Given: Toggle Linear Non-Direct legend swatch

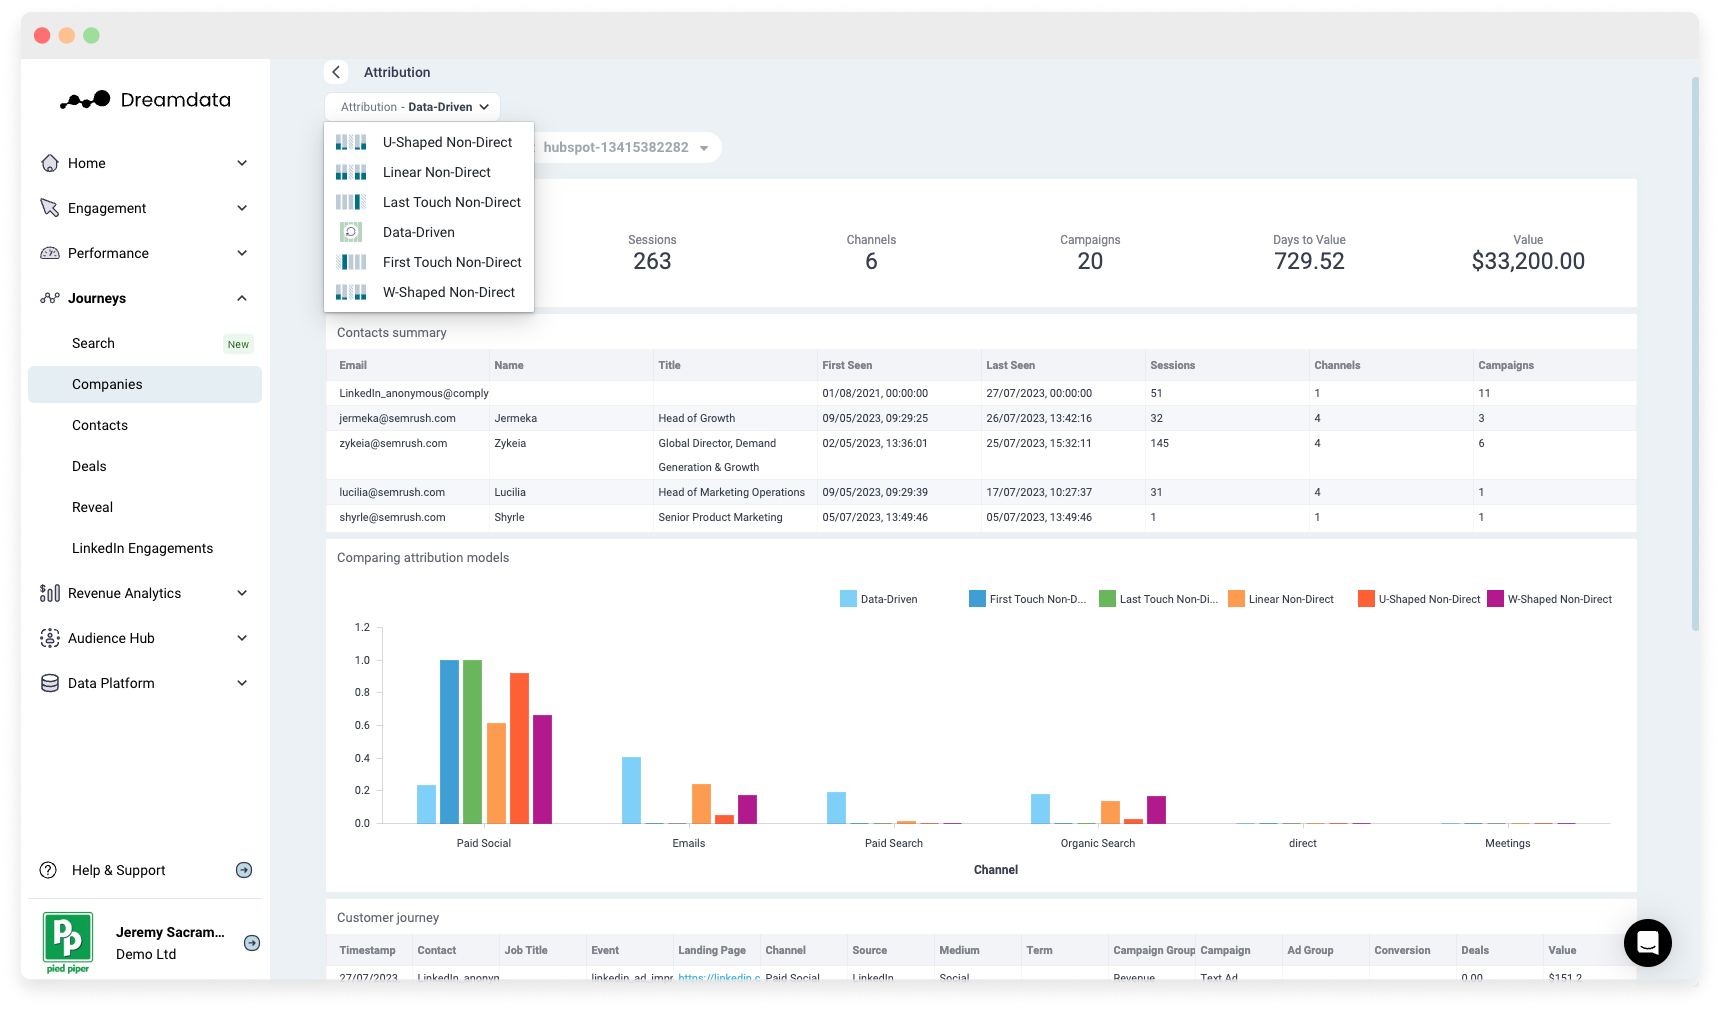Looking at the screenshot, I should (x=1236, y=599).
